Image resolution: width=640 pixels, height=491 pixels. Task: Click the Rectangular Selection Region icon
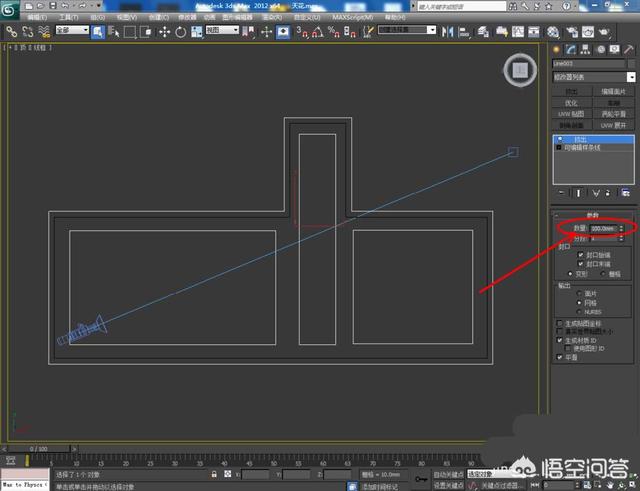point(130,32)
